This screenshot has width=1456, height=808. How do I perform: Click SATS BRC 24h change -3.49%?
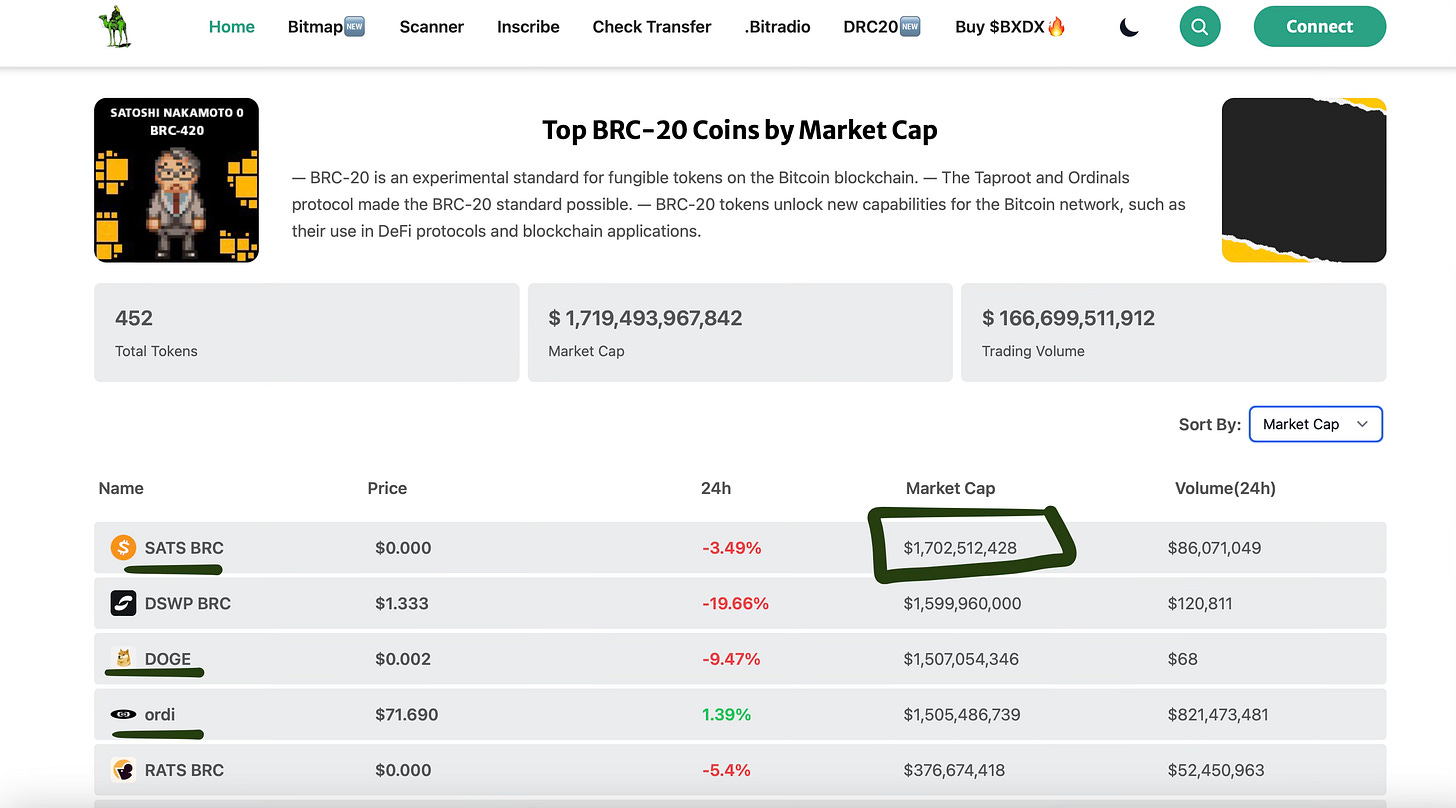[x=731, y=548]
